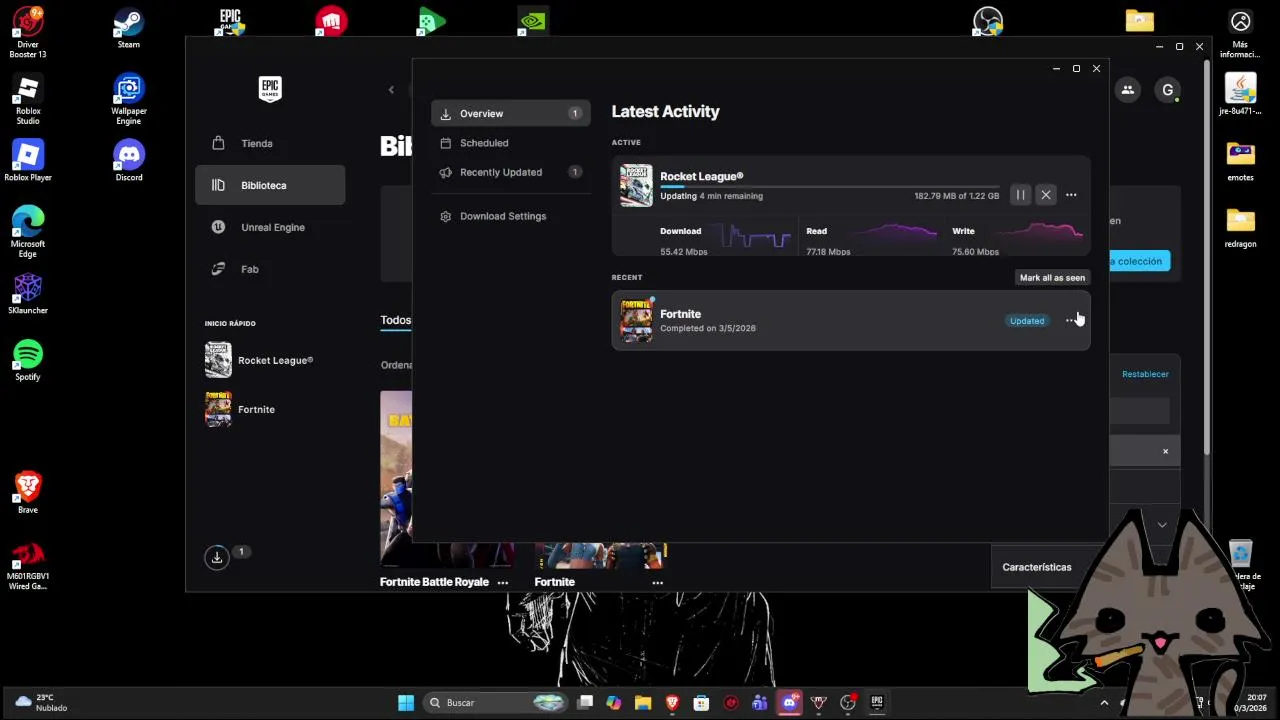The width and height of the screenshot is (1280, 720).
Task: Open Driver Booster 13 desktop icon
Action: 28,31
